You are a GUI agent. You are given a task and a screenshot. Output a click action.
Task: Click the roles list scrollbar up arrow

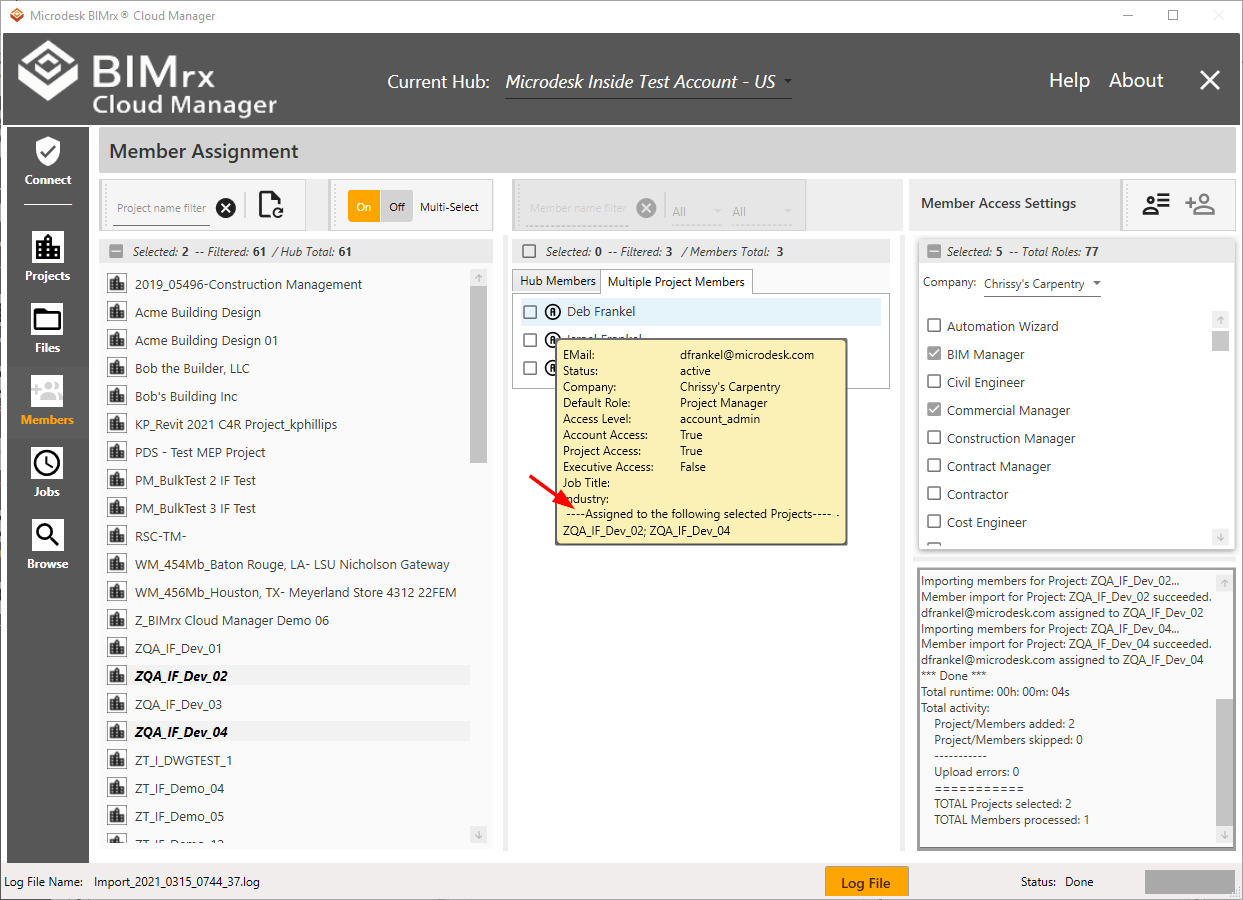(x=1220, y=319)
